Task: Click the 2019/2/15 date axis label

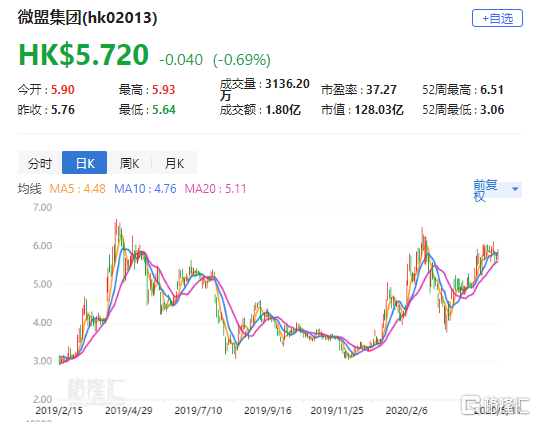Action: click(59, 410)
